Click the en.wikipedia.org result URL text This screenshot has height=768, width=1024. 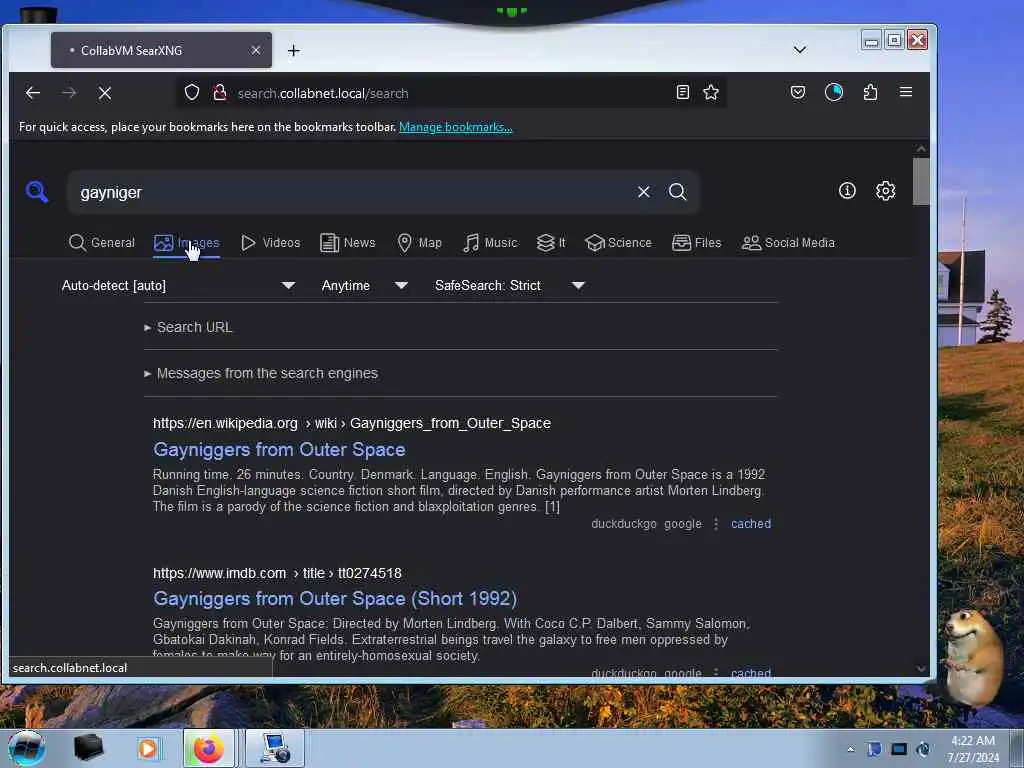click(x=352, y=423)
